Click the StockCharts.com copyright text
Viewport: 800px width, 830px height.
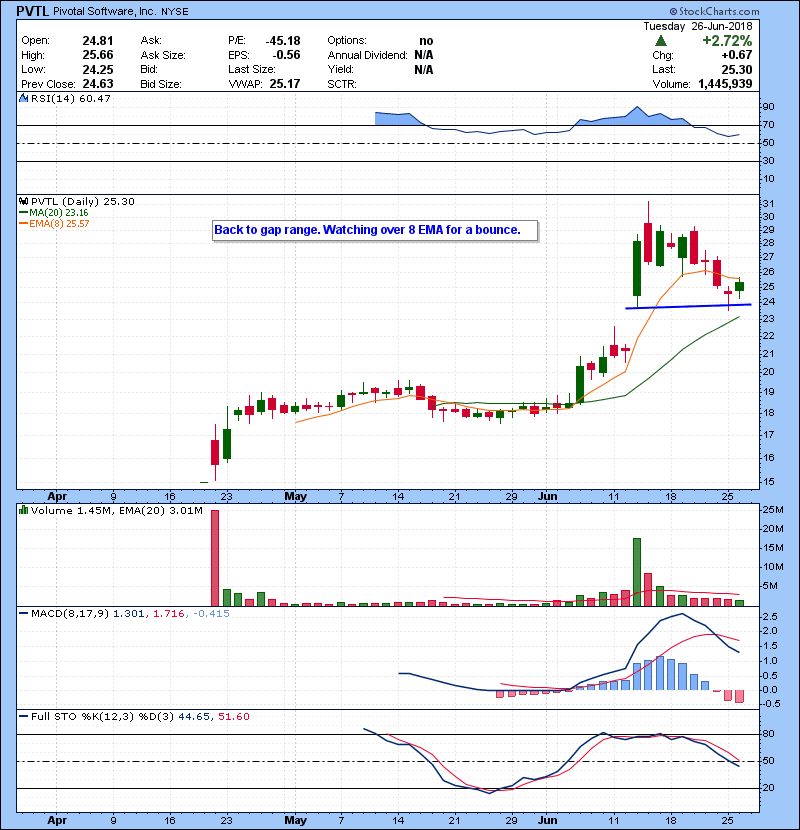tap(714, 11)
